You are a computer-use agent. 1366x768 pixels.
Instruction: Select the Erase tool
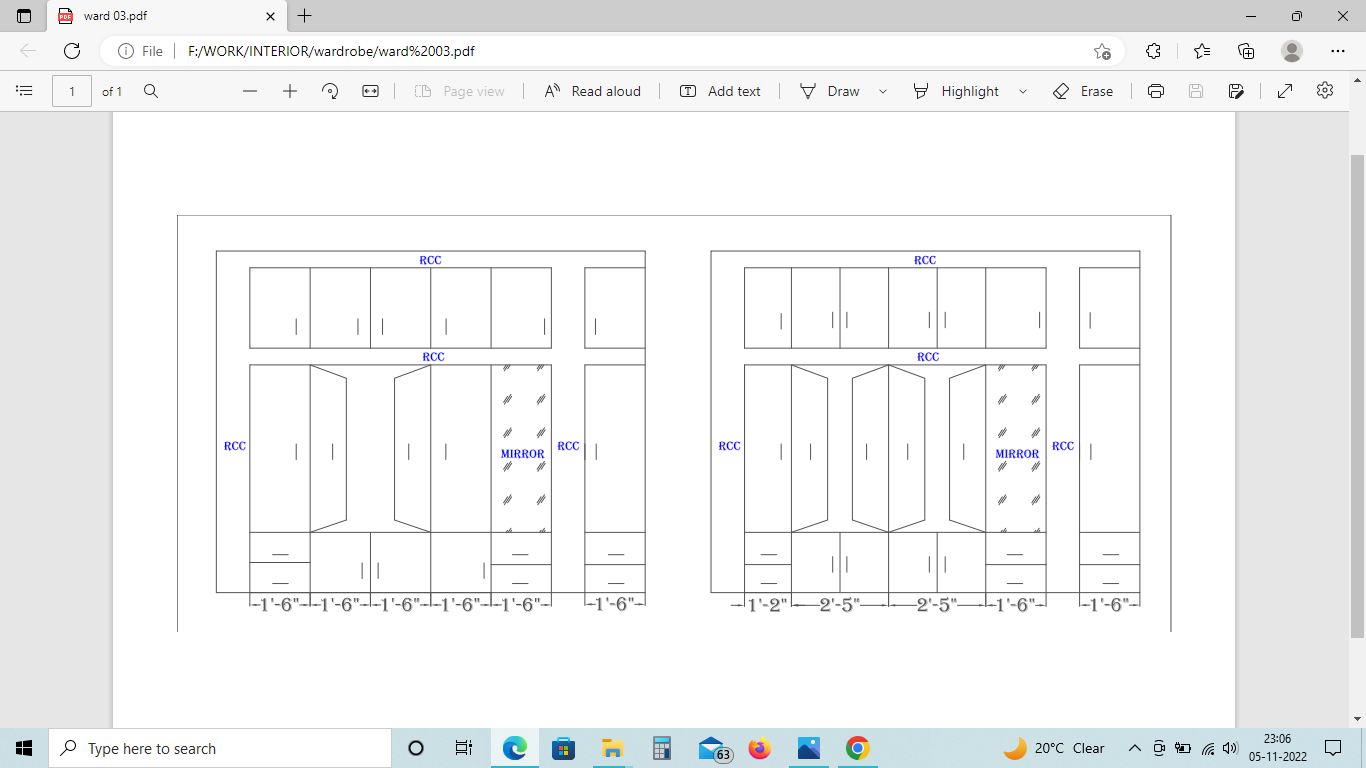(x=1083, y=91)
